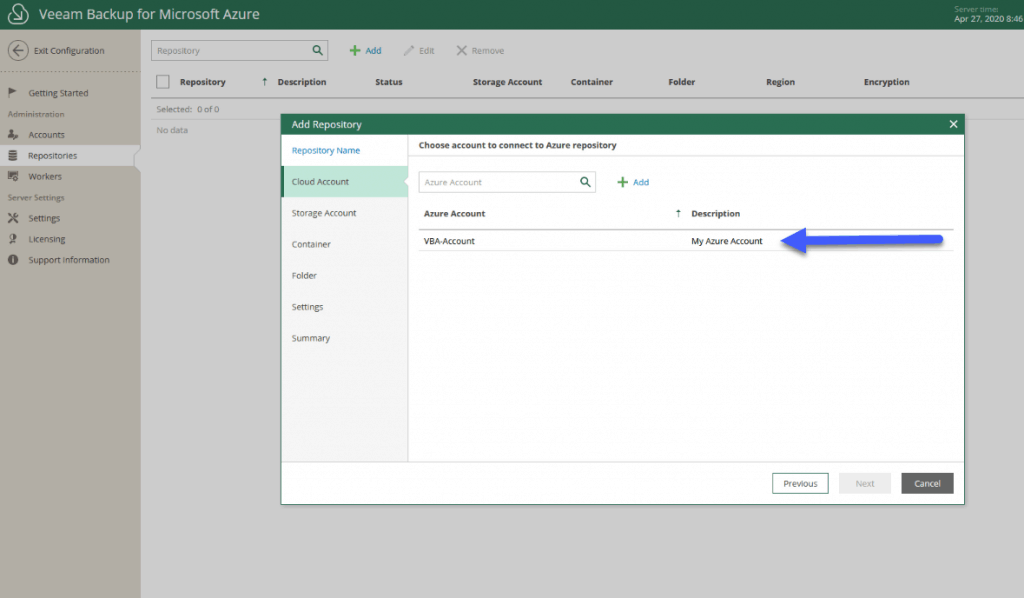The height and width of the screenshot is (598, 1024).
Task: Click the Repositories stack icon
Action: point(12,155)
